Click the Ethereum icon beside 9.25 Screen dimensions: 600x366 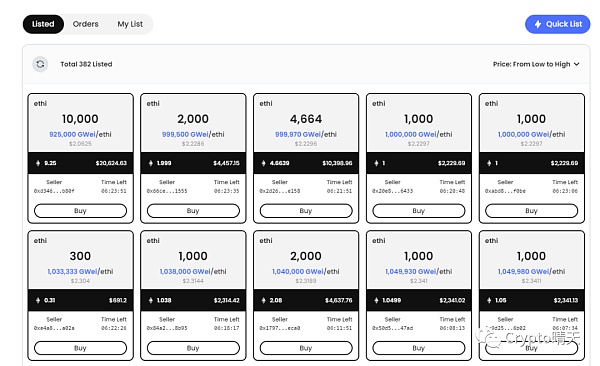38,163
